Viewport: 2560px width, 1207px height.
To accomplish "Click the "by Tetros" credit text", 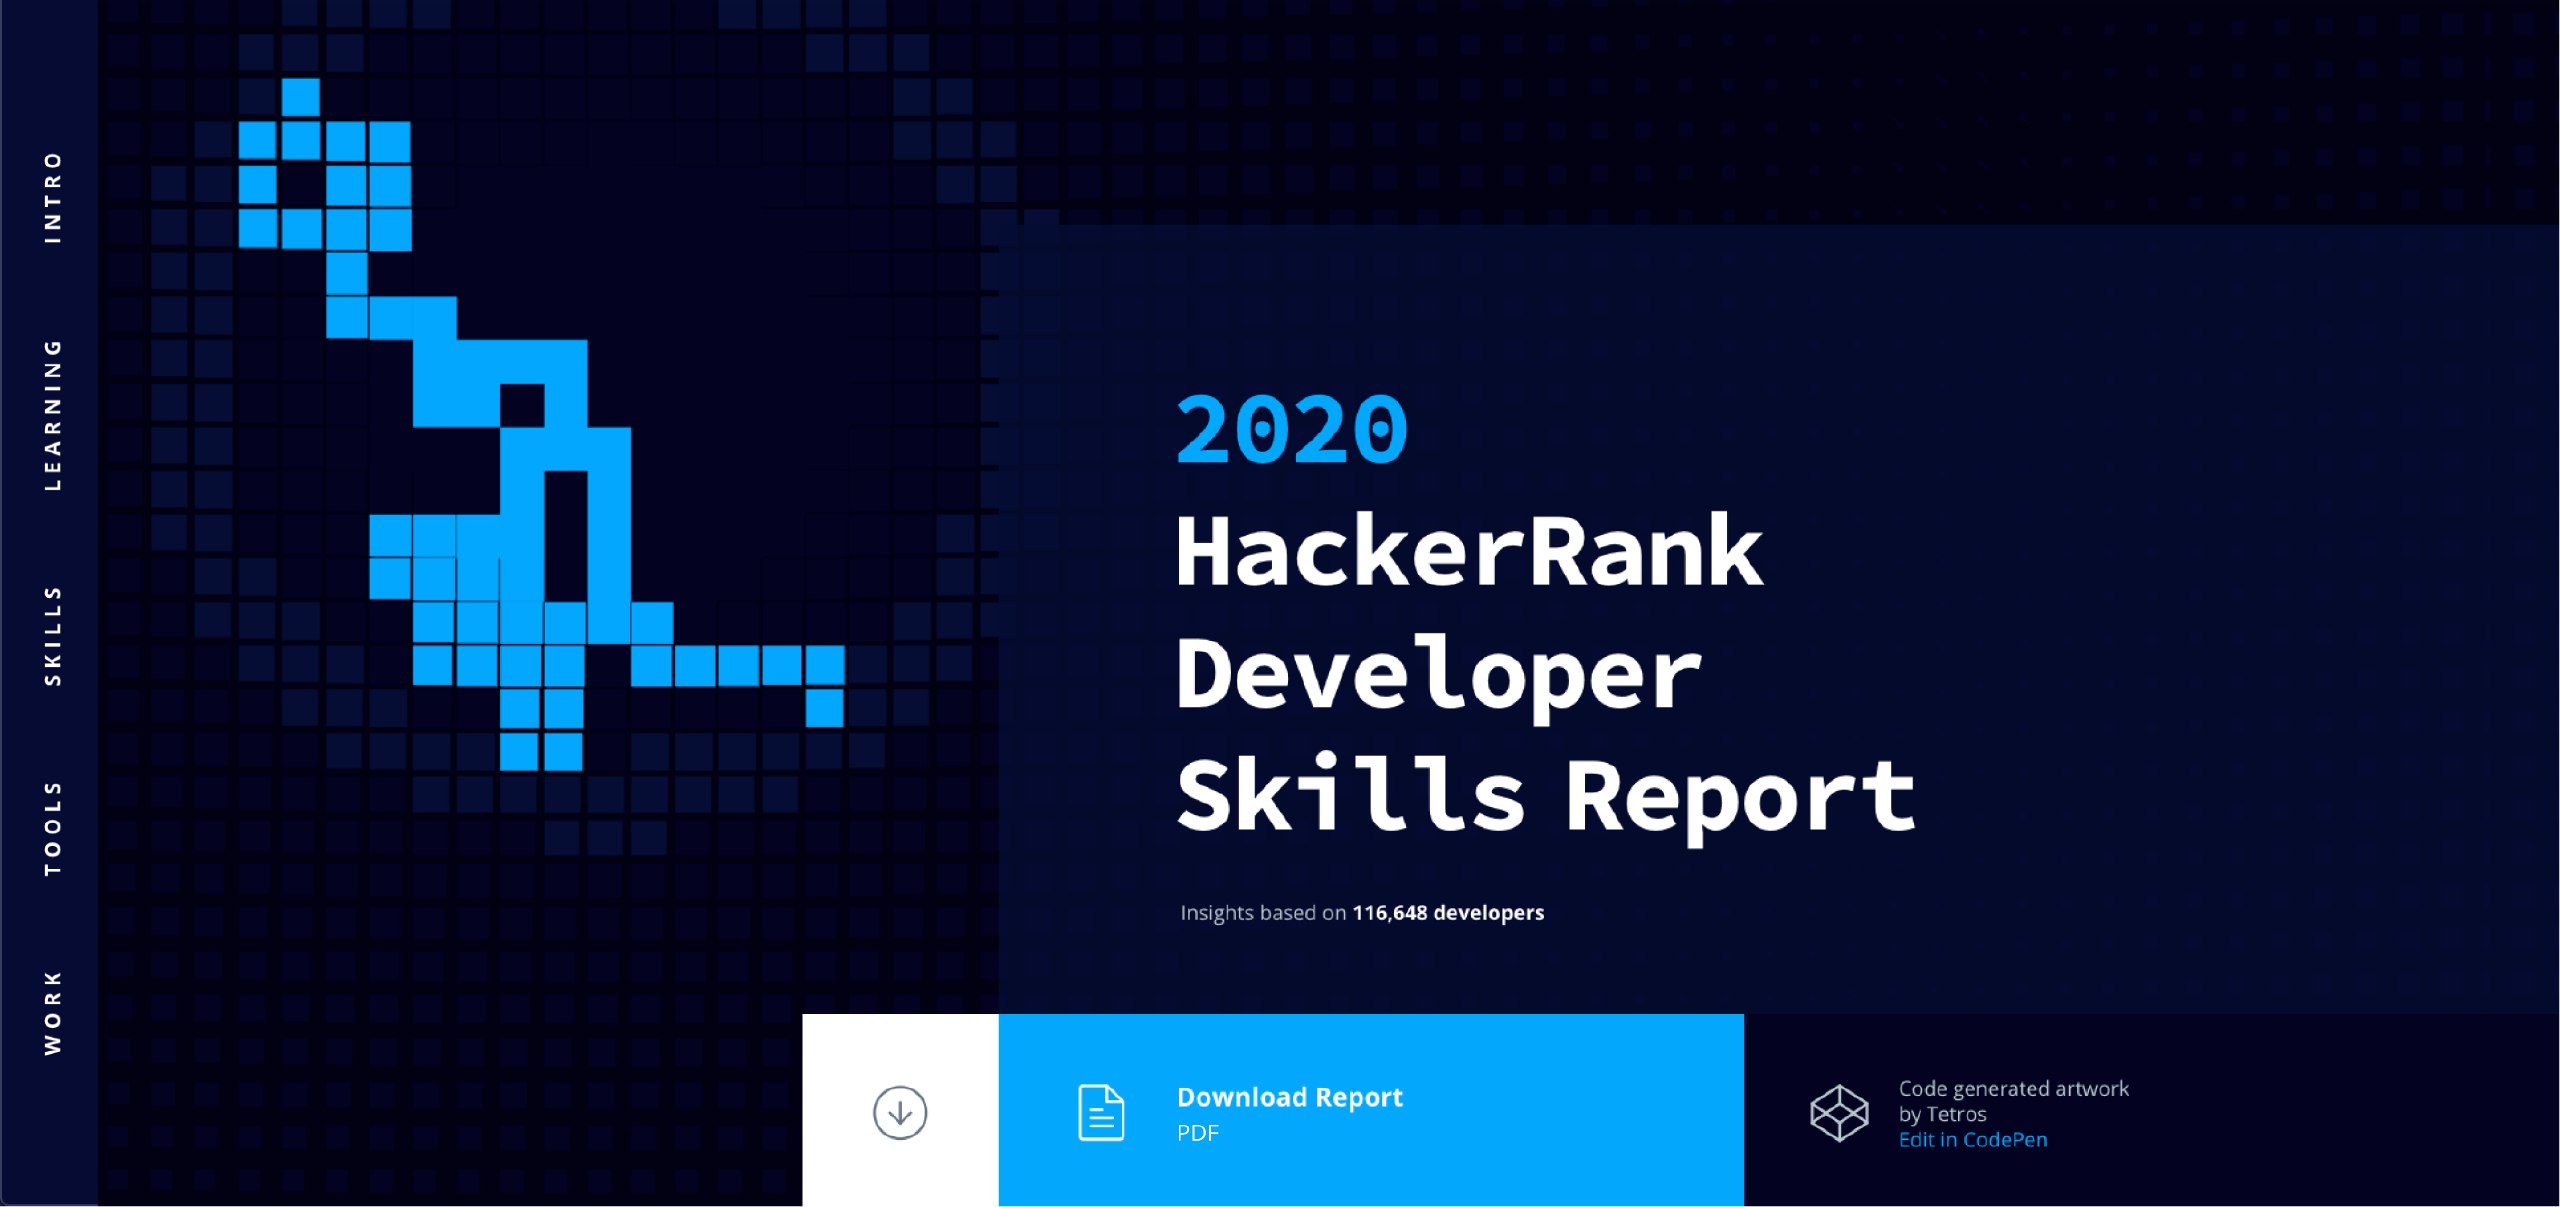I will (1942, 1114).
